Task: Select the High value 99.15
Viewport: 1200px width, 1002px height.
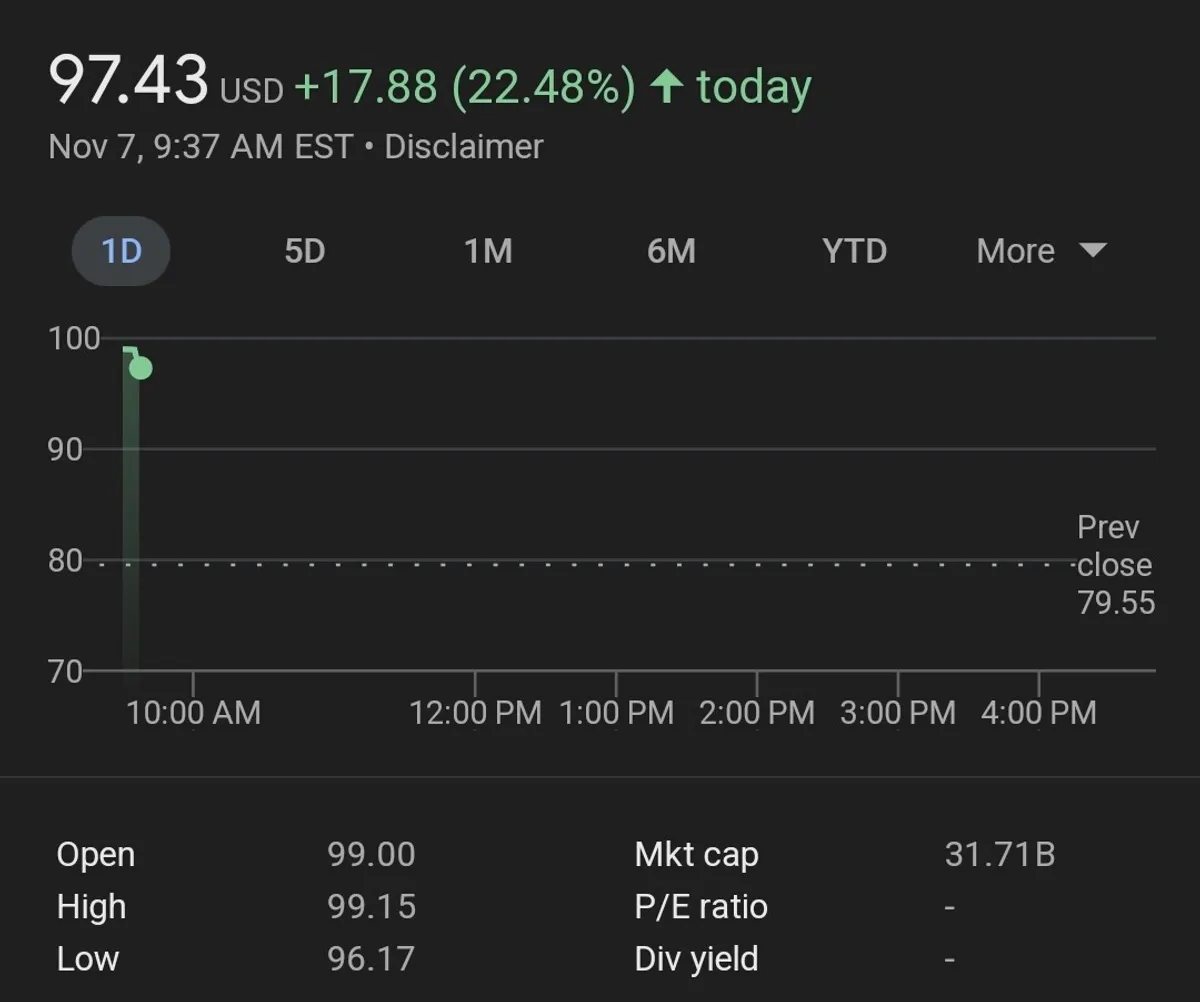Action: [x=371, y=907]
